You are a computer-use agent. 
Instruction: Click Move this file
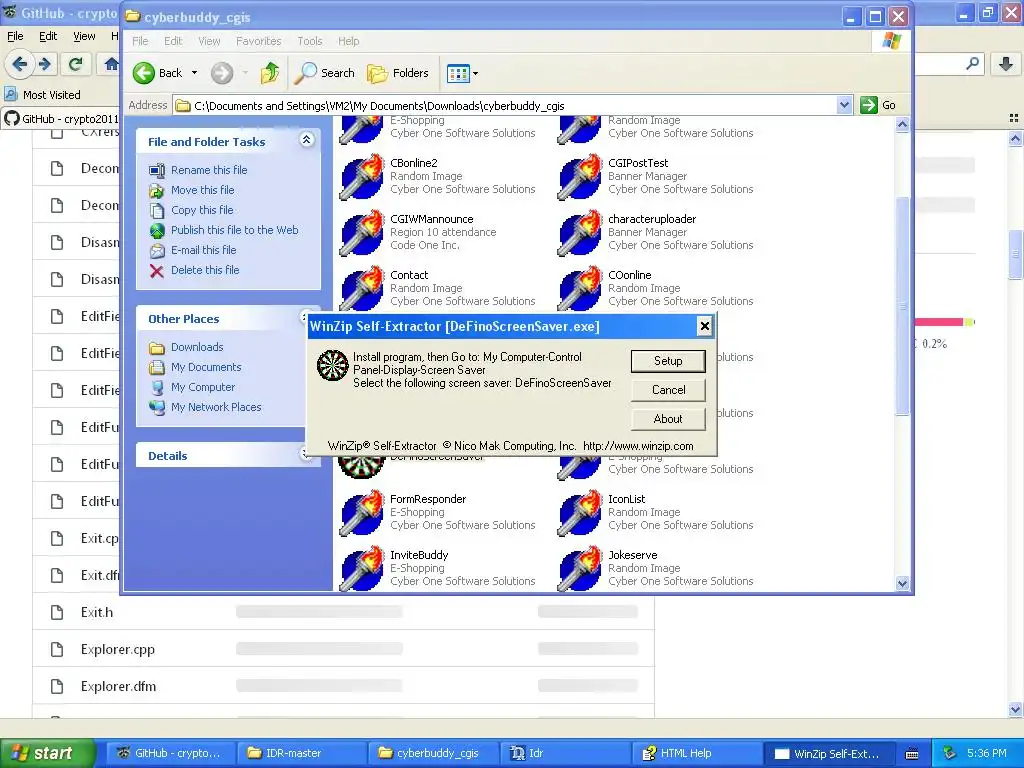[x=202, y=190]
